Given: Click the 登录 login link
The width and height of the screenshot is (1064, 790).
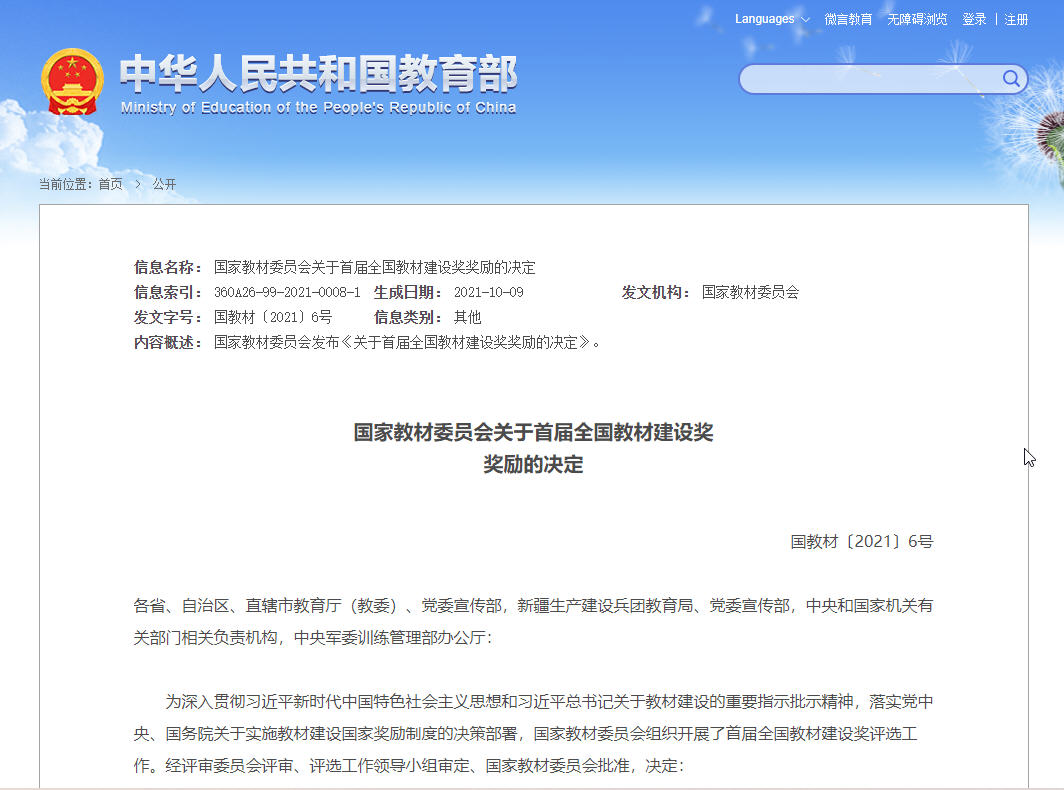Looking at the screenshot, I should click(x=974, y=19).
